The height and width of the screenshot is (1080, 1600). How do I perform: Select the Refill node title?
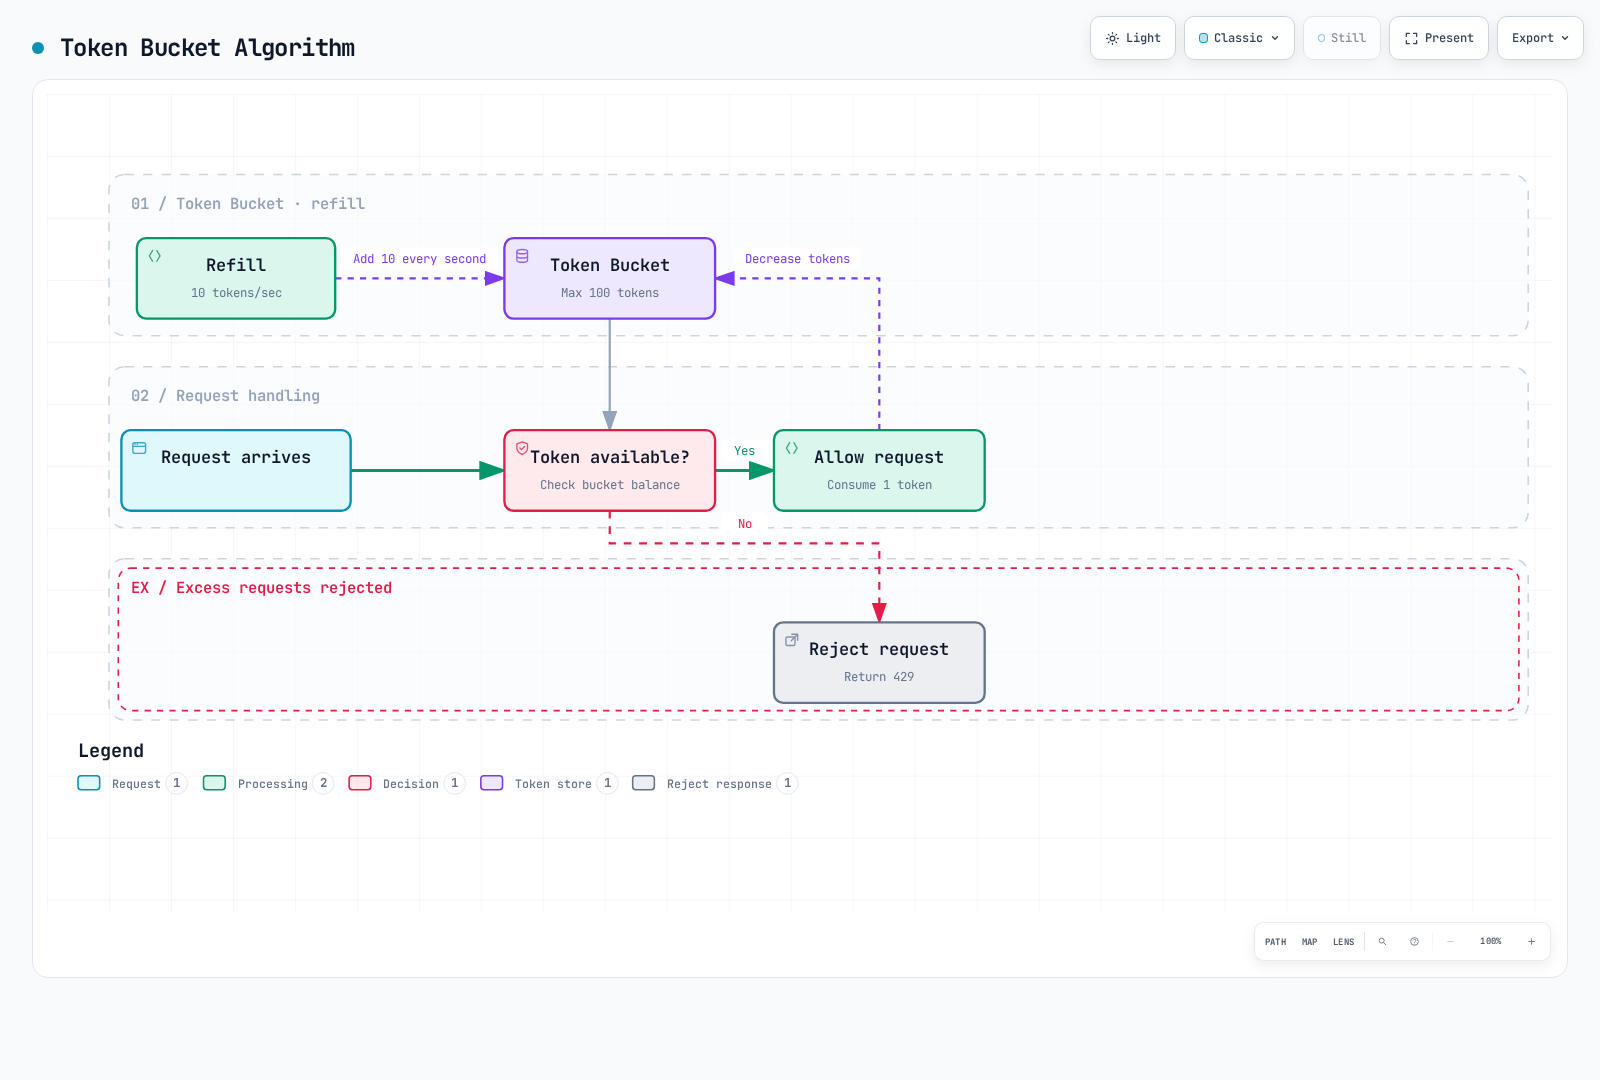(x=236, y=265)
